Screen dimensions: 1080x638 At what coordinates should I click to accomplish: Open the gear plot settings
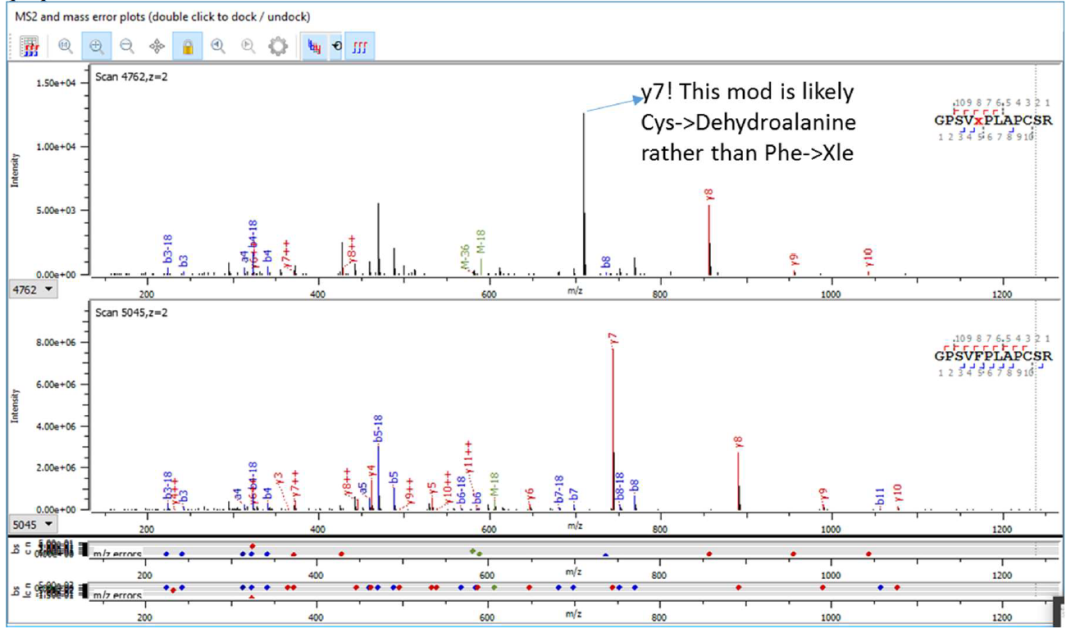(x=278, y=46)
